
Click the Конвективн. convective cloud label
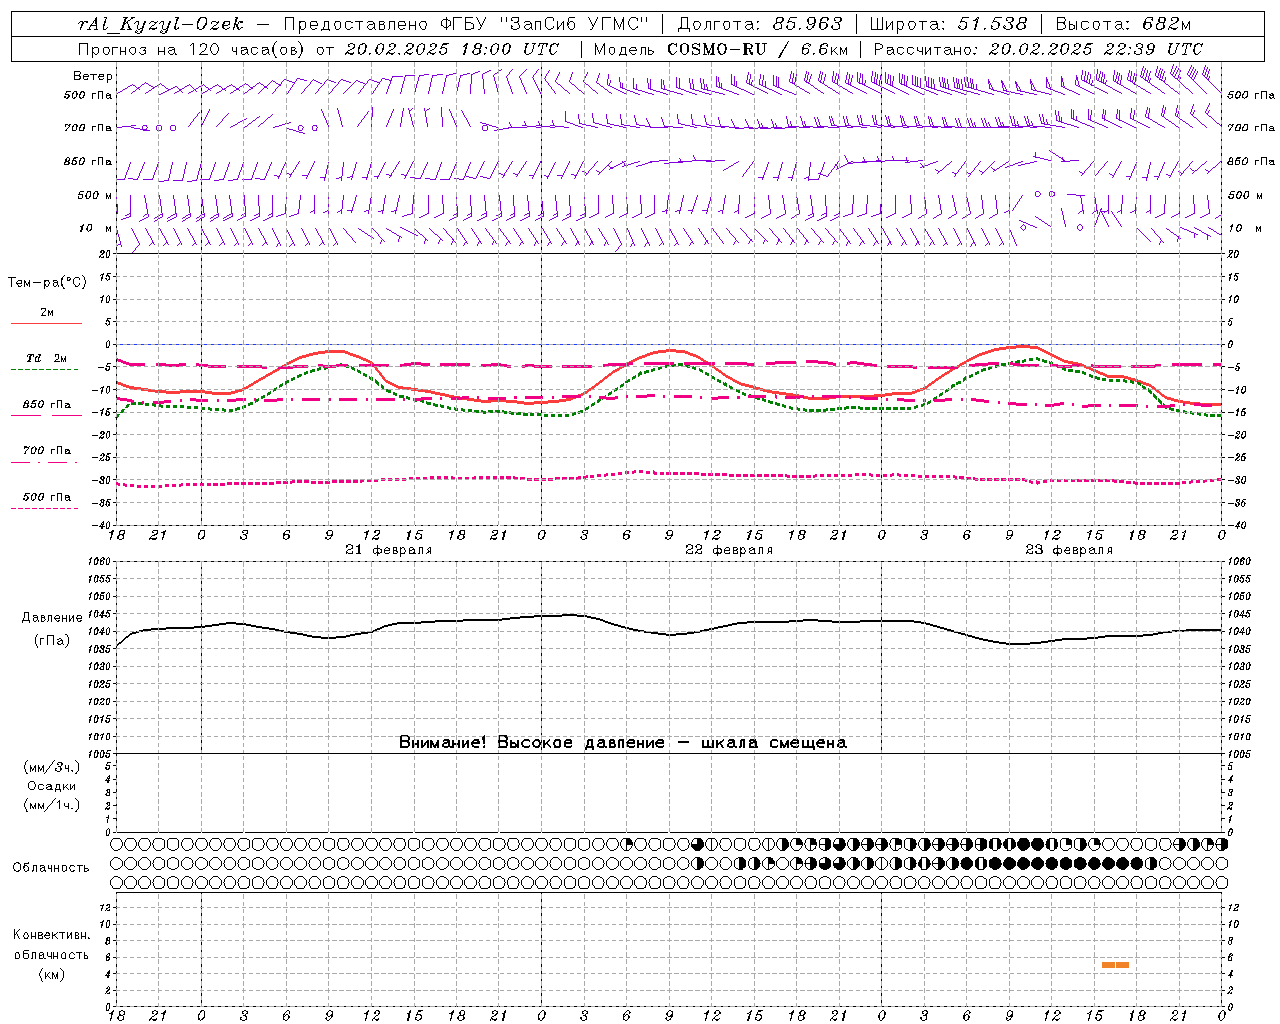point(52,935)
